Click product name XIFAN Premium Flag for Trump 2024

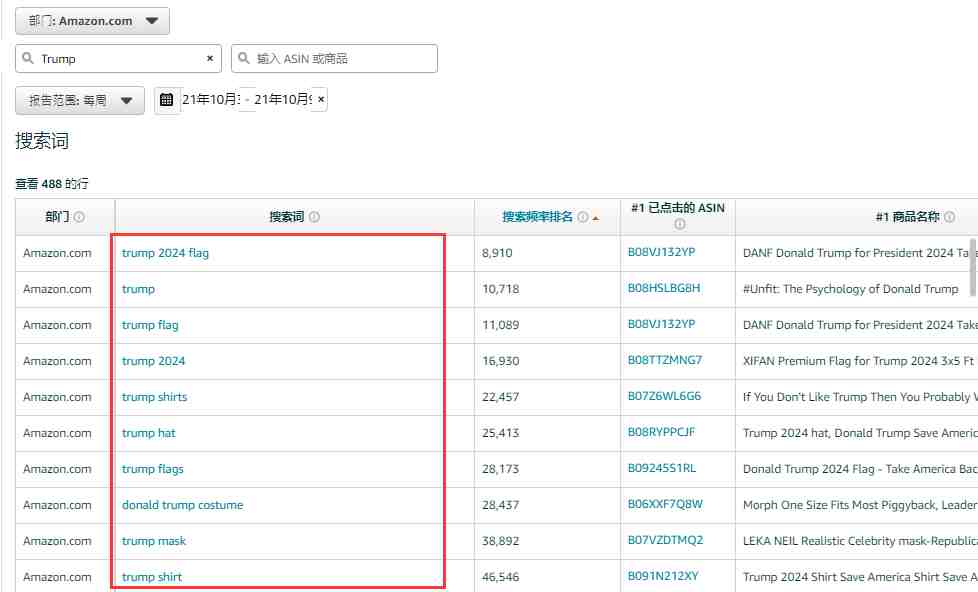click(860, 361)
